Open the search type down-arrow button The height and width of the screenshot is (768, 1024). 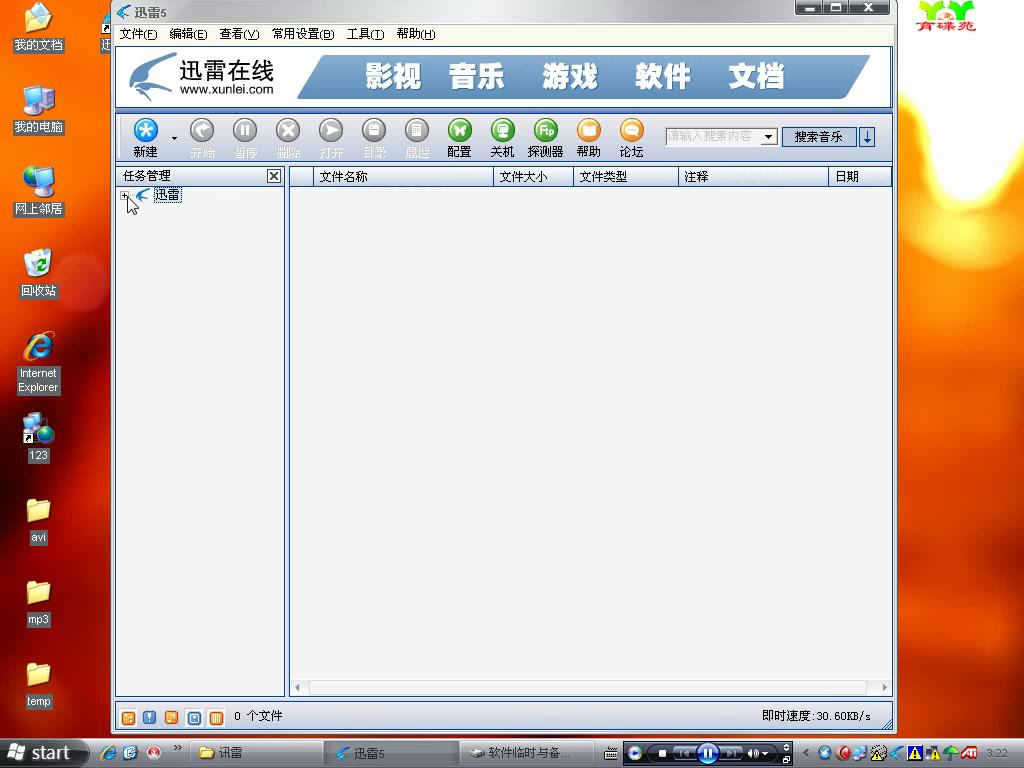tap(867, 136)
